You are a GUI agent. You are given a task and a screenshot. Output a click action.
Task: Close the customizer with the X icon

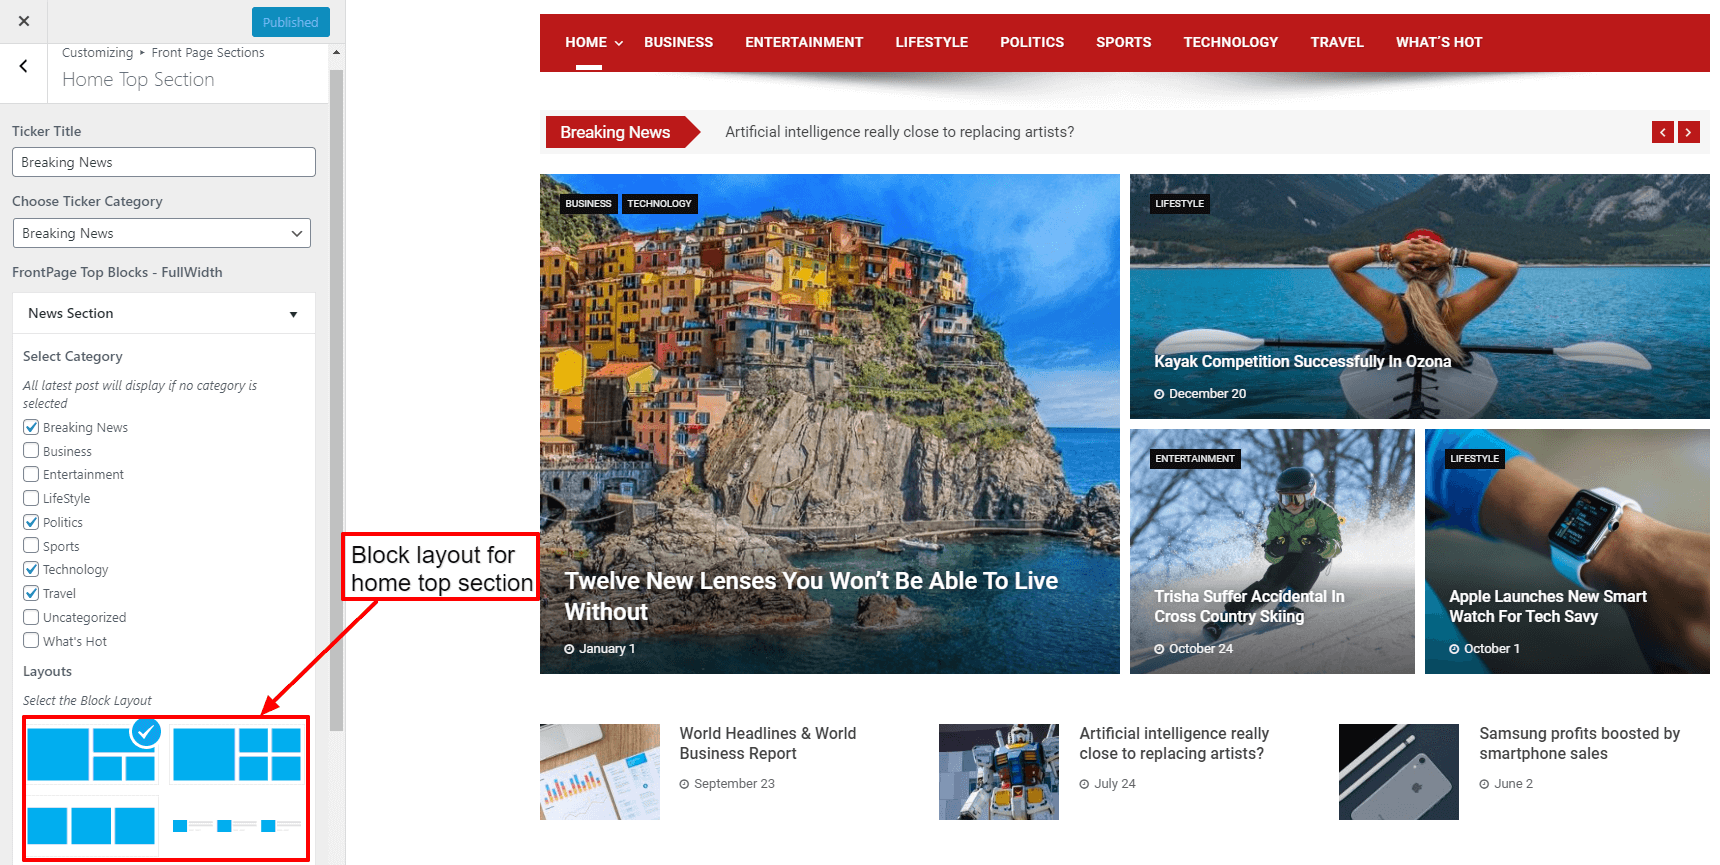tap(24, 21)
